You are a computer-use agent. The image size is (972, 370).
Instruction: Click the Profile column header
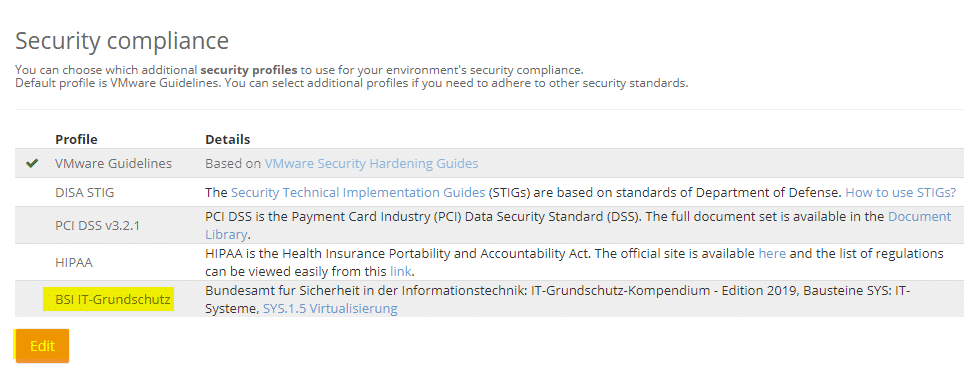coord(76,139)
